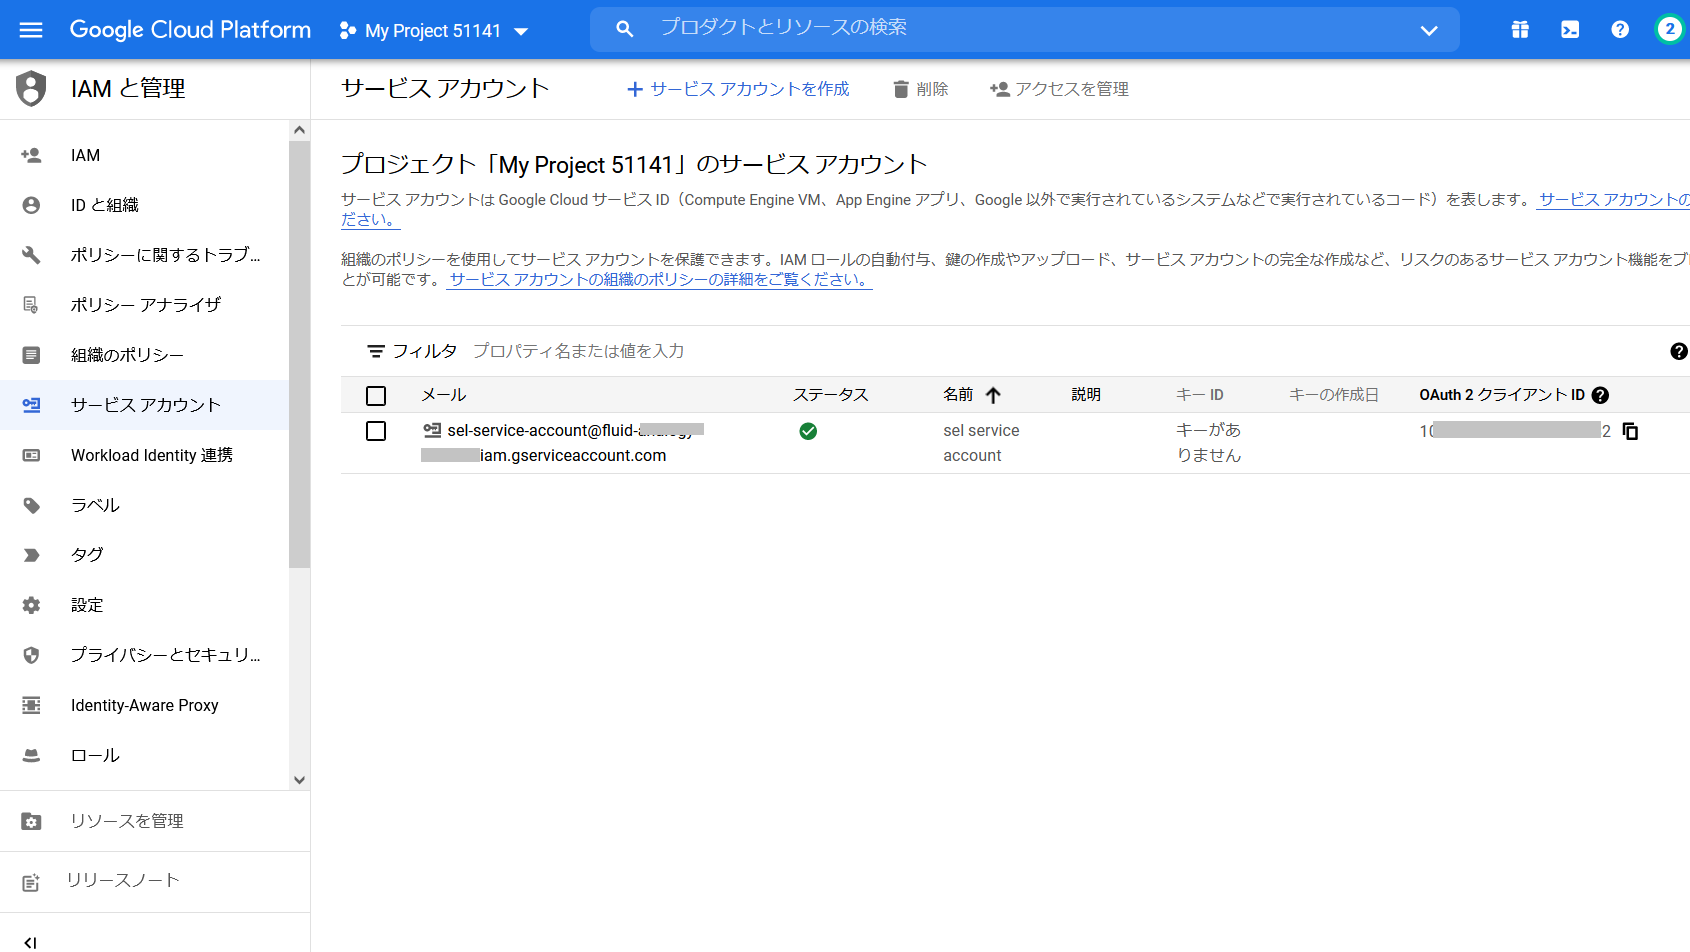The width and height of the screenshot is (1690, 952).
Task: Toggle the select-all header checkbox
Action: [x=376, y=396]
